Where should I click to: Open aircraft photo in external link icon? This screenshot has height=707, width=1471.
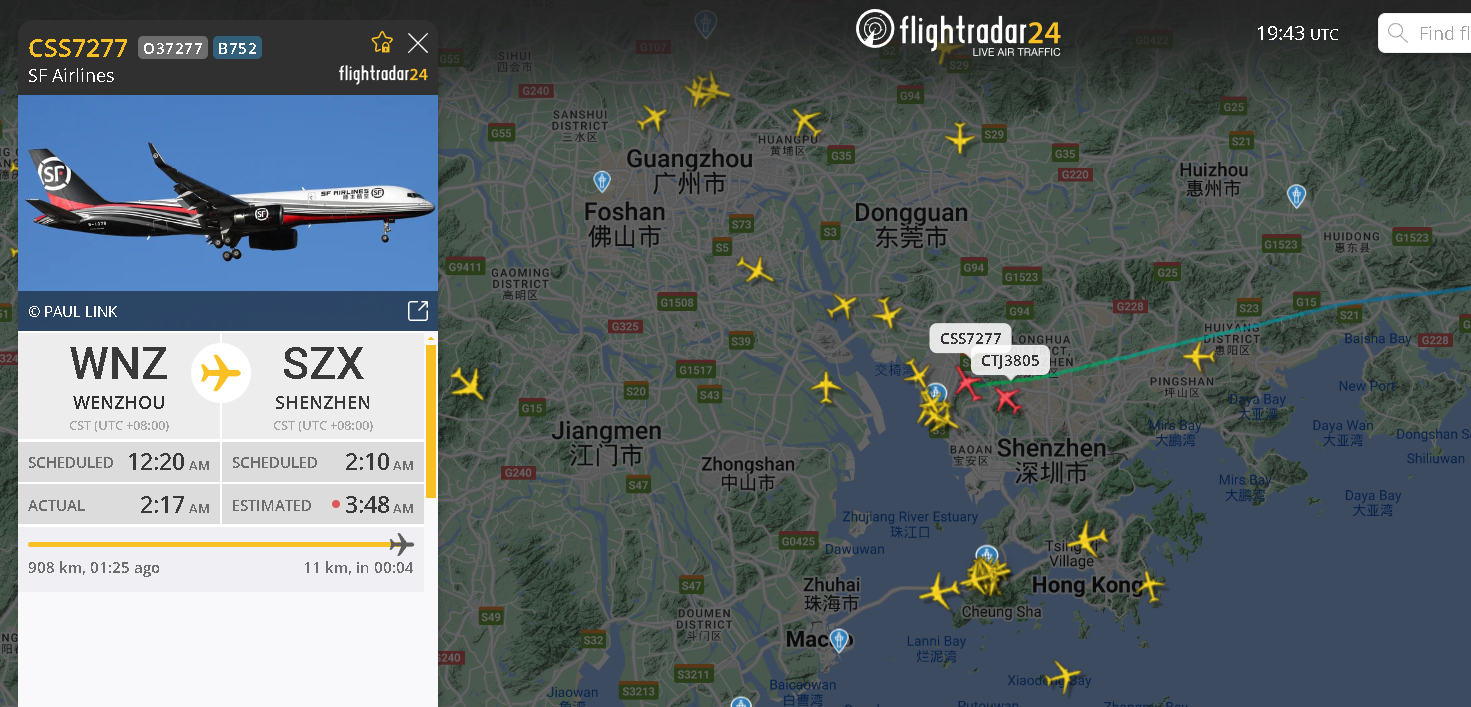pos(418,311)
